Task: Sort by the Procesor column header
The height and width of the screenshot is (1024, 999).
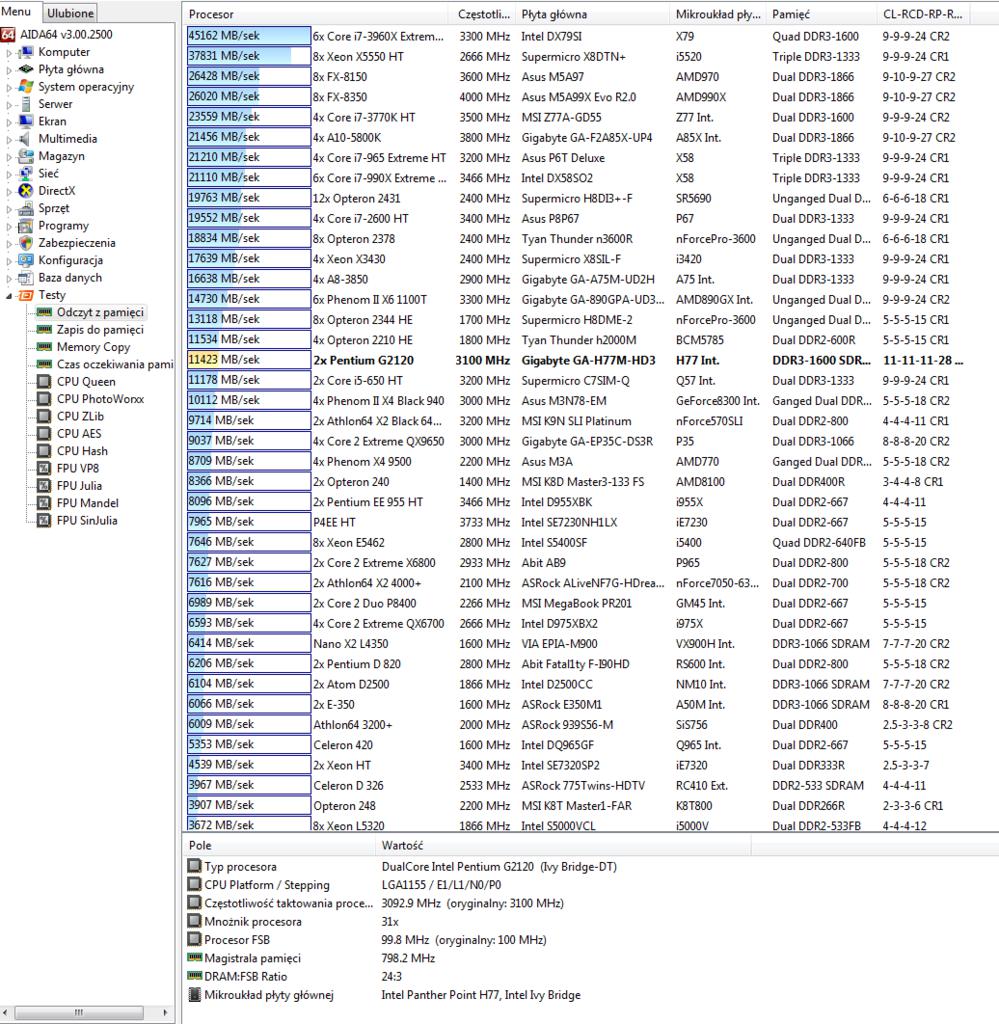Action: tap(317, 14)
